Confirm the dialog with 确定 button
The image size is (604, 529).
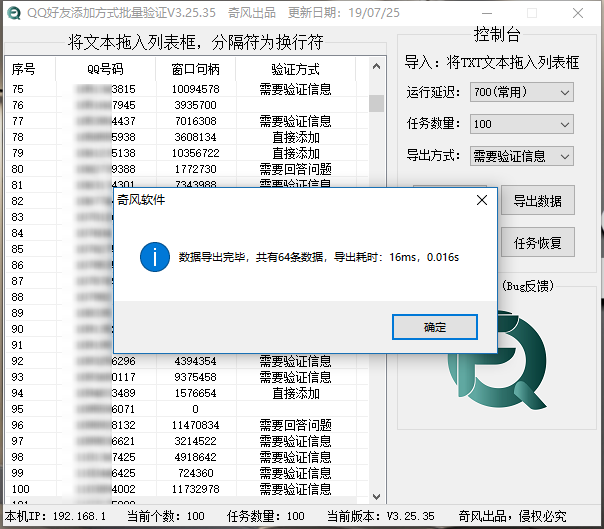click(x=435, y=327)
